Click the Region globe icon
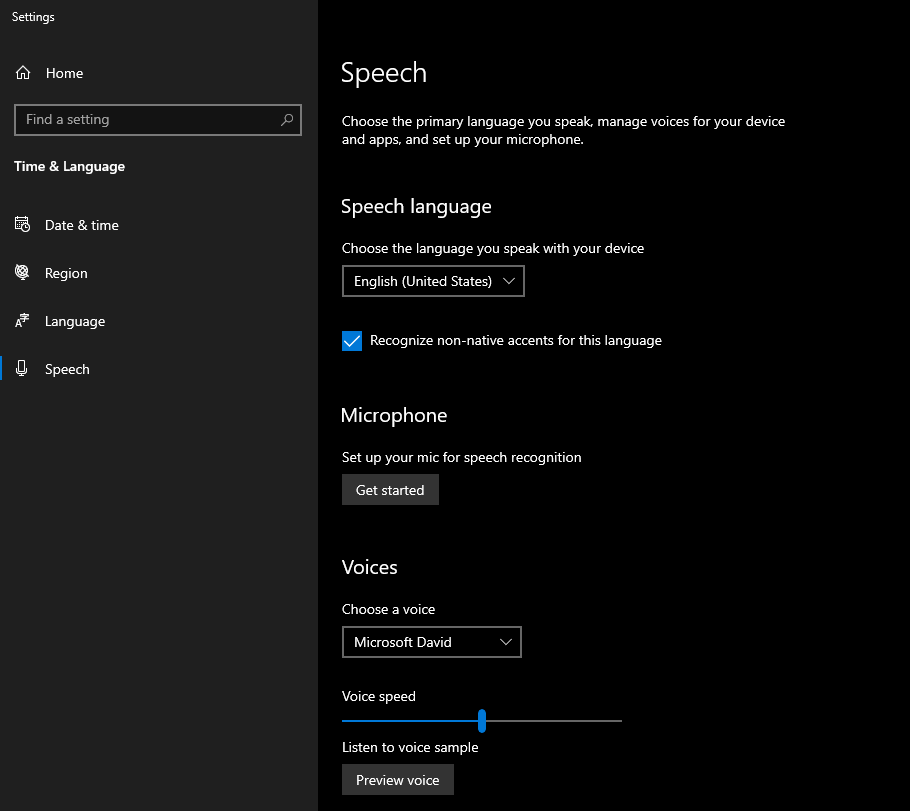The height and width of the screenshot is (811, 910). pos(23,273)
